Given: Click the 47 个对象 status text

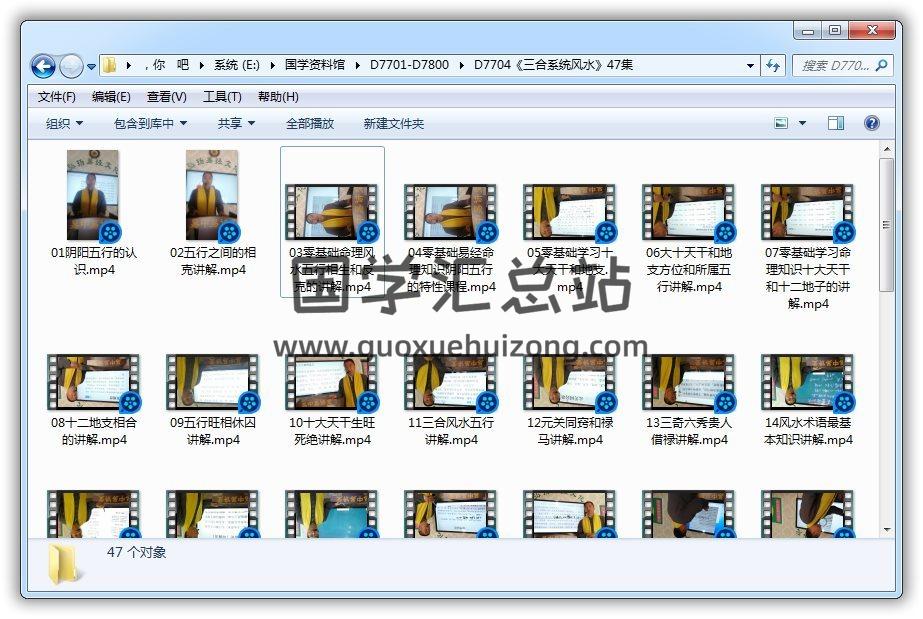Looking at the screenshot, I should coord(137,553).
